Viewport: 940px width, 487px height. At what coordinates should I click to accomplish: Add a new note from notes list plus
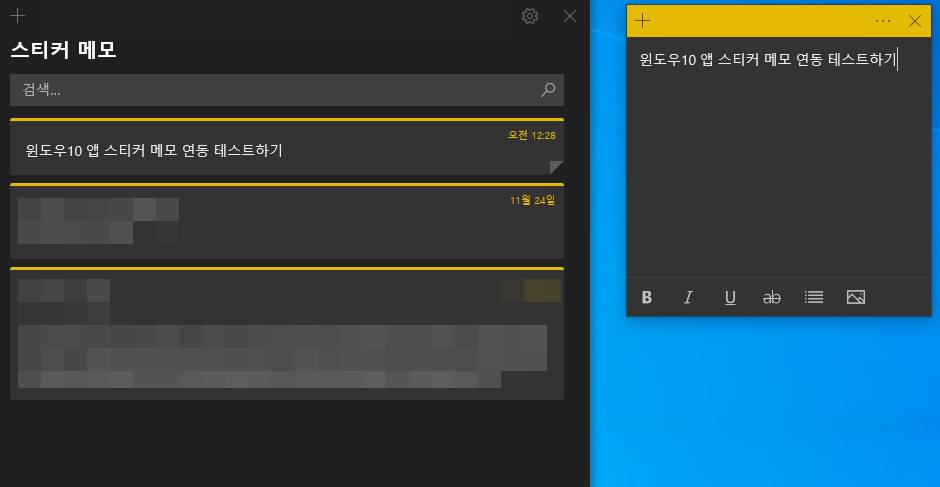18,16
